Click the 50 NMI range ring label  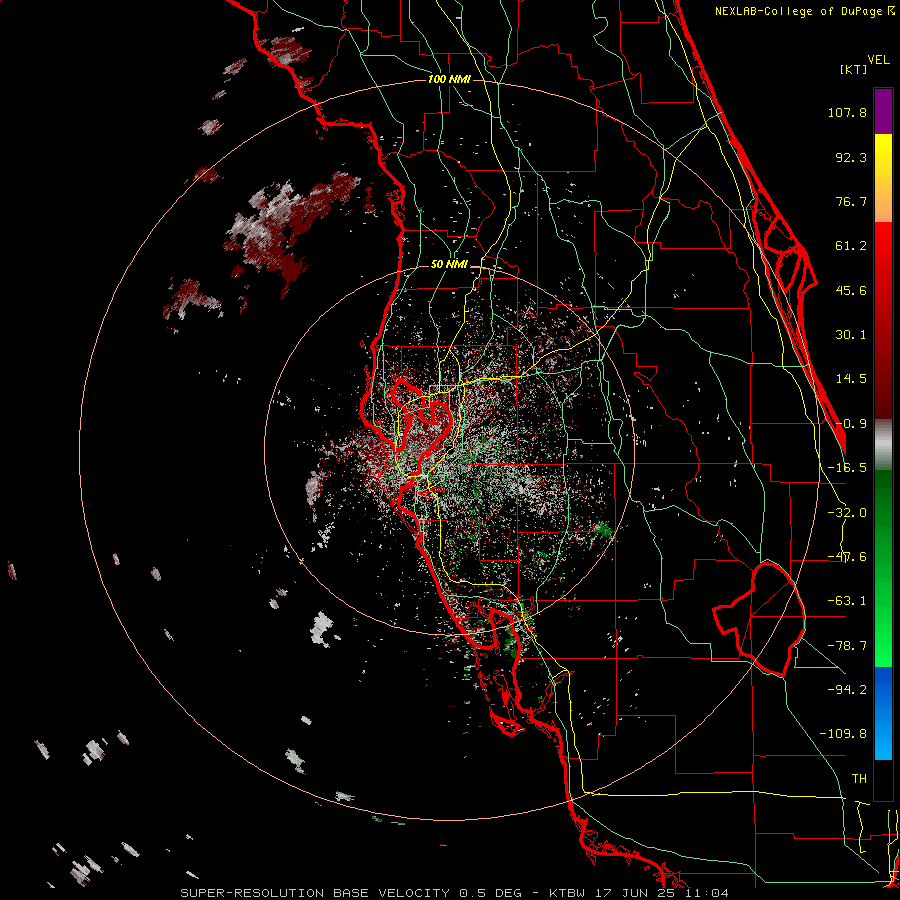click(449, 264)
